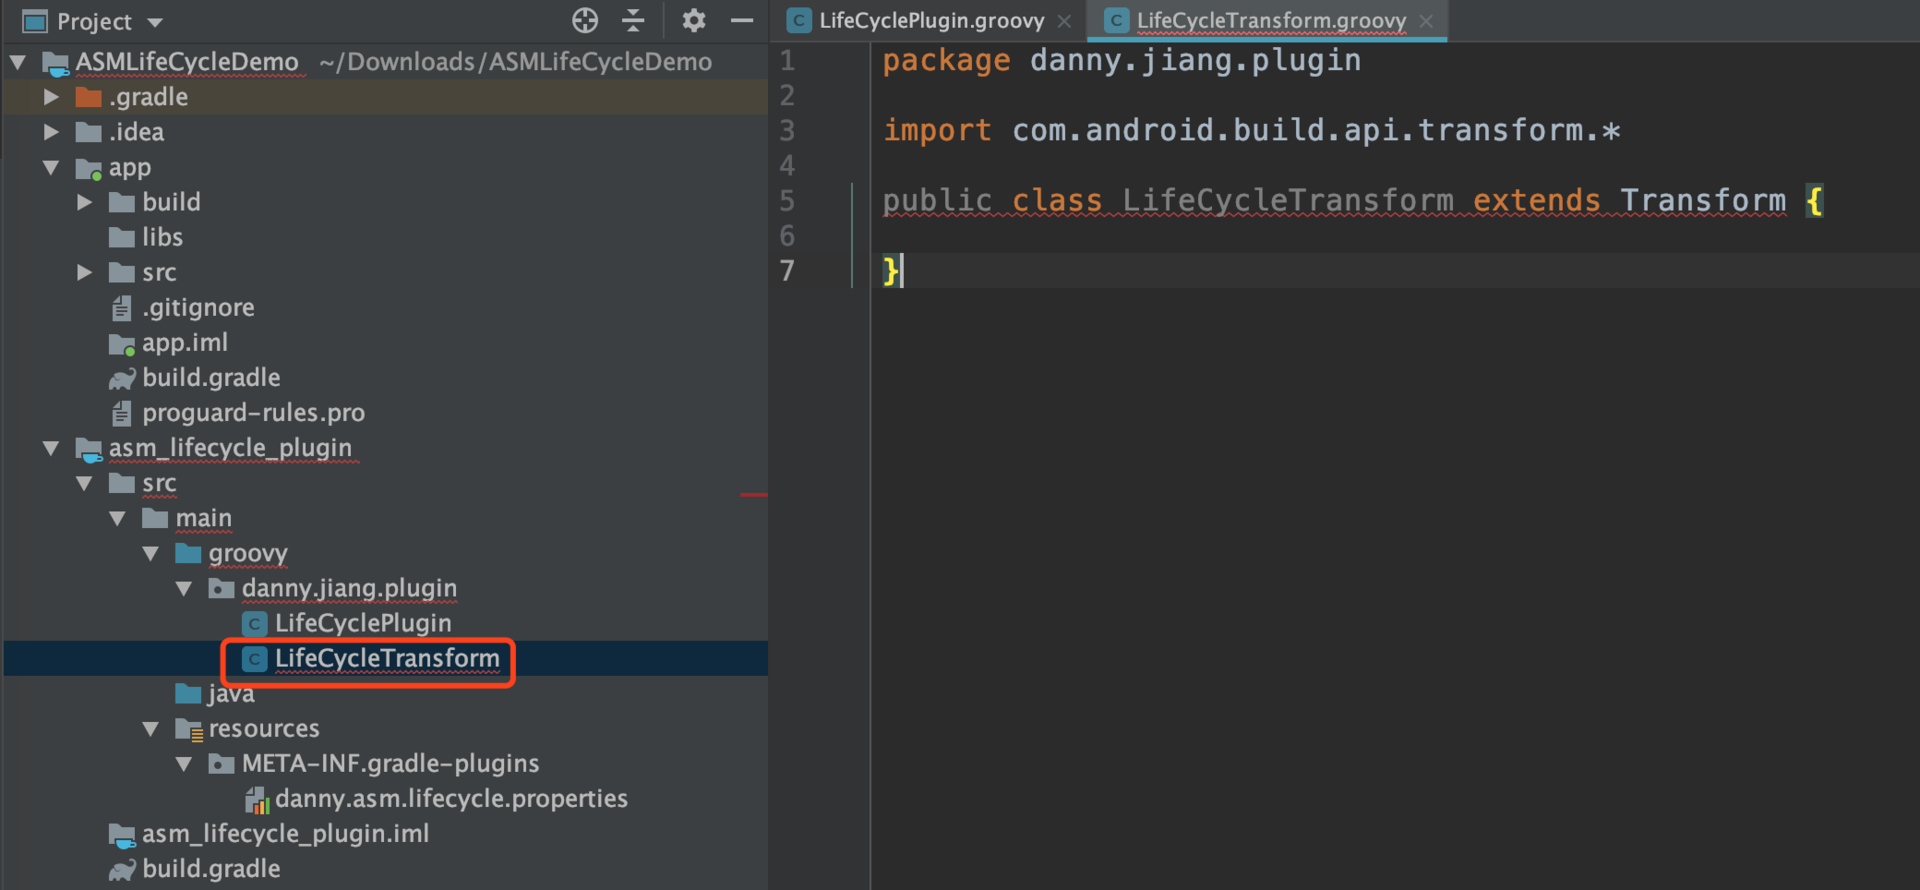Select build.gradle under asm_lifecycle_plugin
The width and height of the screenshot is (1920, 890).
(x=211, y=869)
